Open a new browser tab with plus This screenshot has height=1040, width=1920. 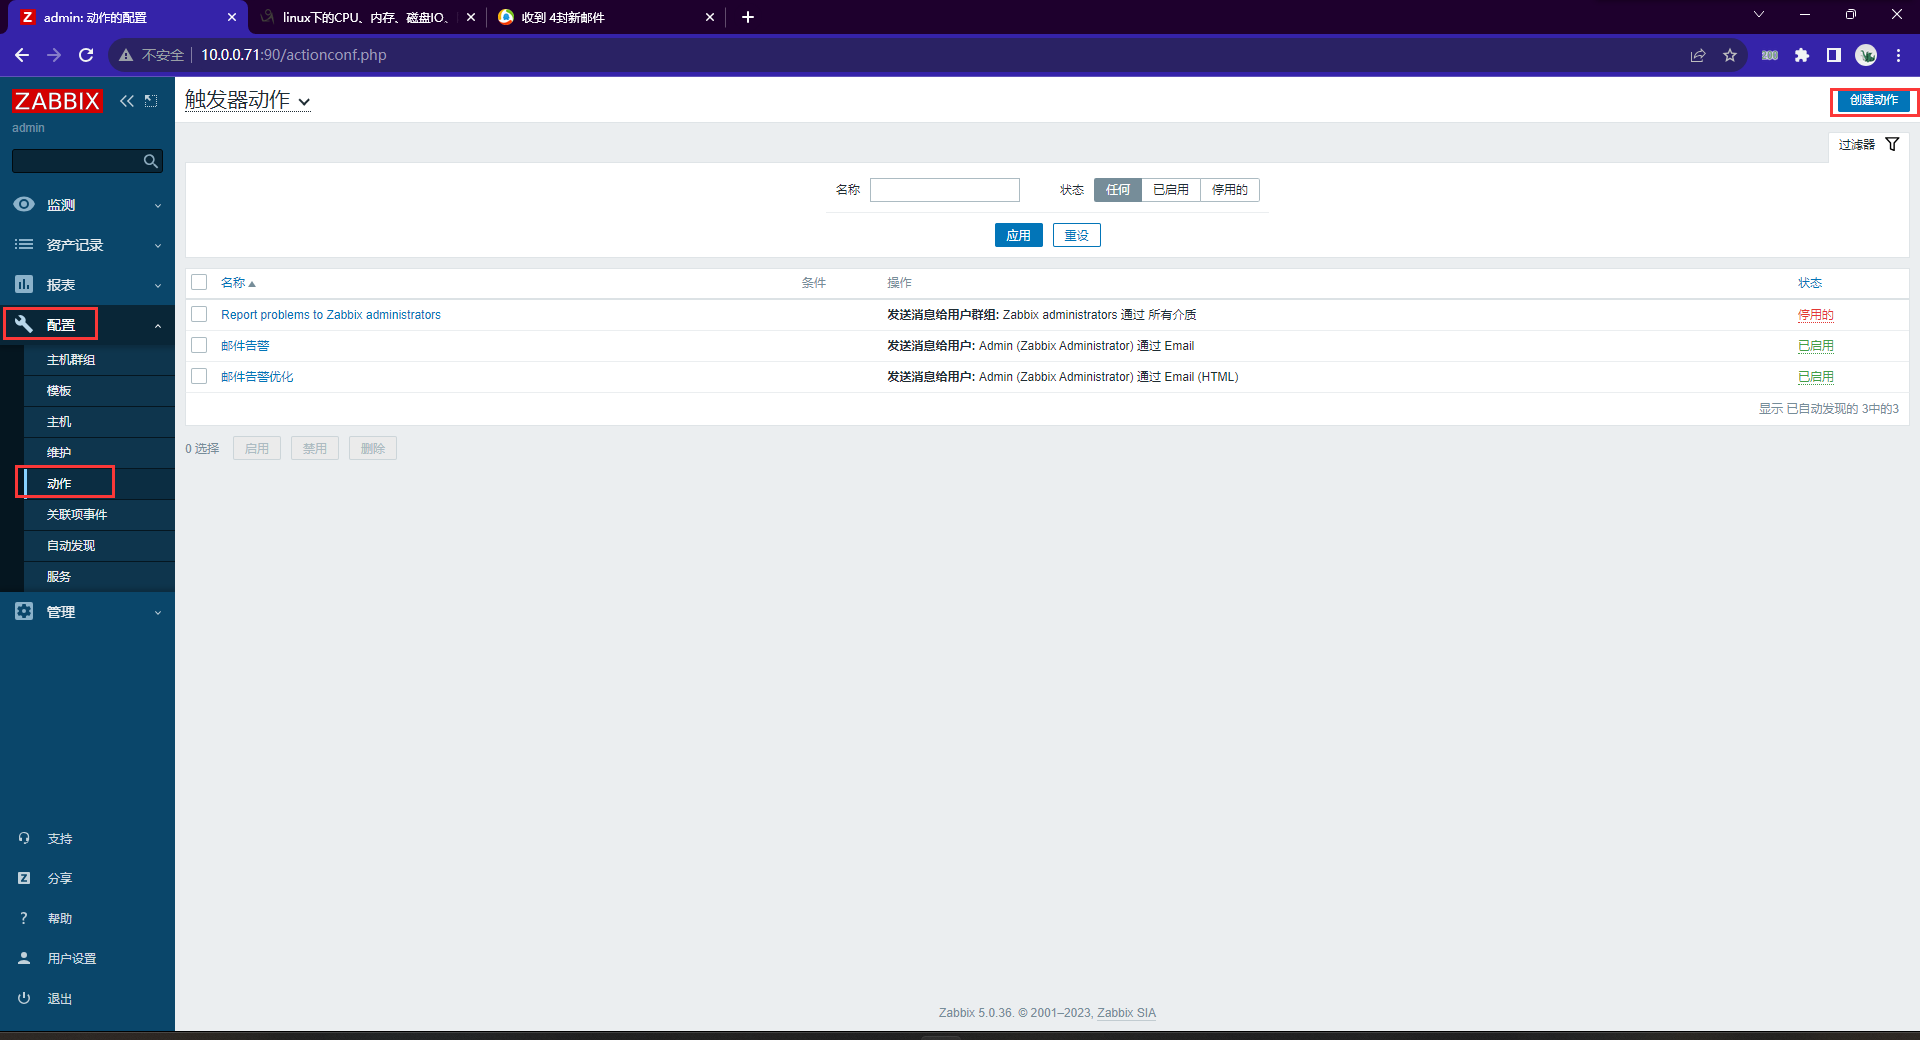pos(748,17)
